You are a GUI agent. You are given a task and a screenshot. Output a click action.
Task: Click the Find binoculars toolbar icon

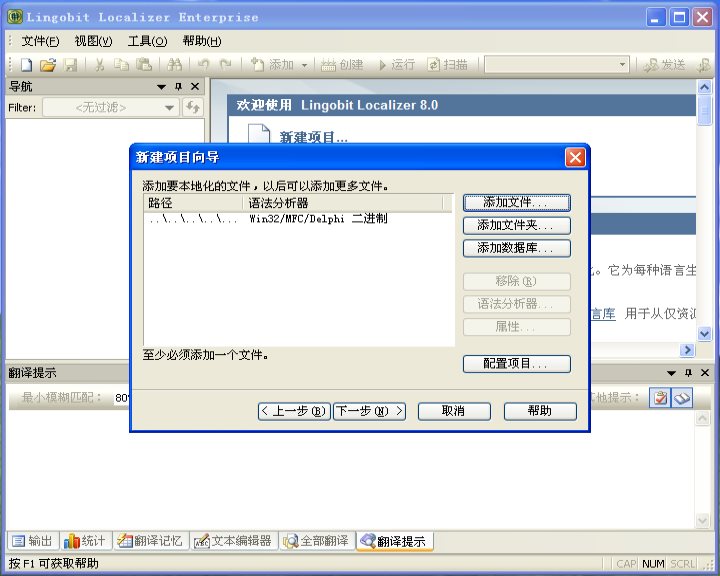(174, 65)
